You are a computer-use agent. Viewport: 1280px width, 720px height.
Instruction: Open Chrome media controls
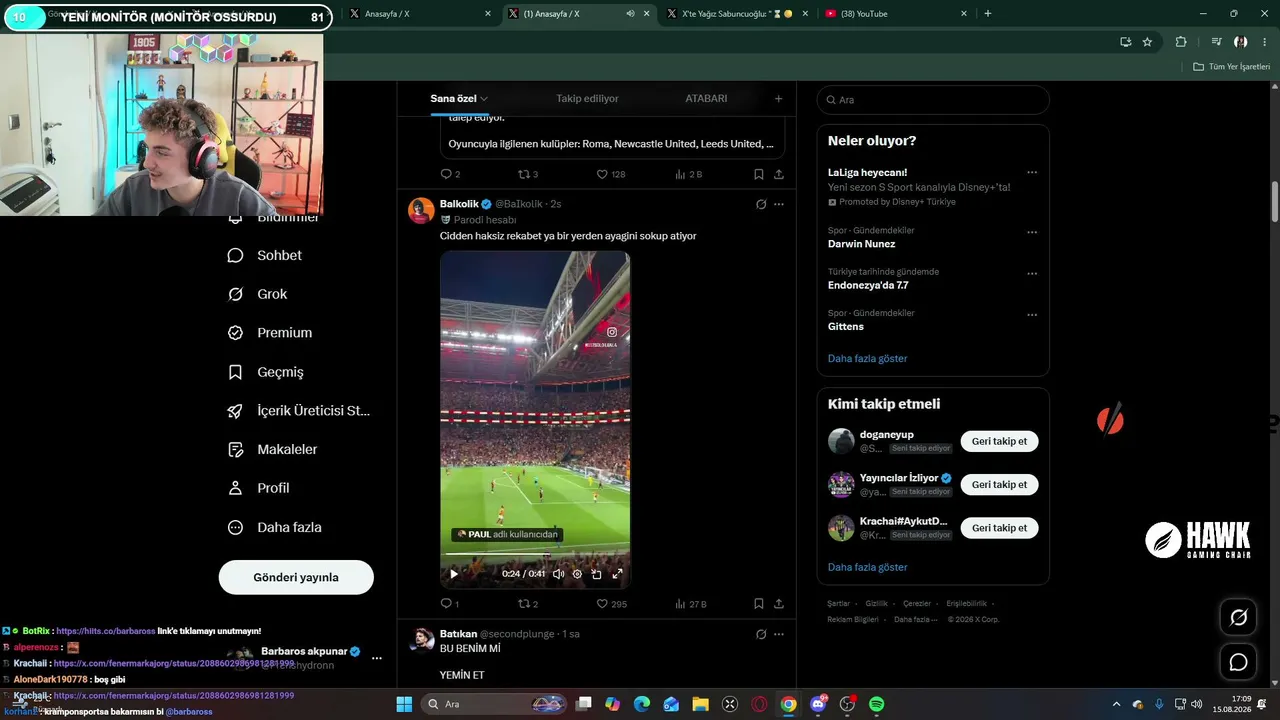1216,42
